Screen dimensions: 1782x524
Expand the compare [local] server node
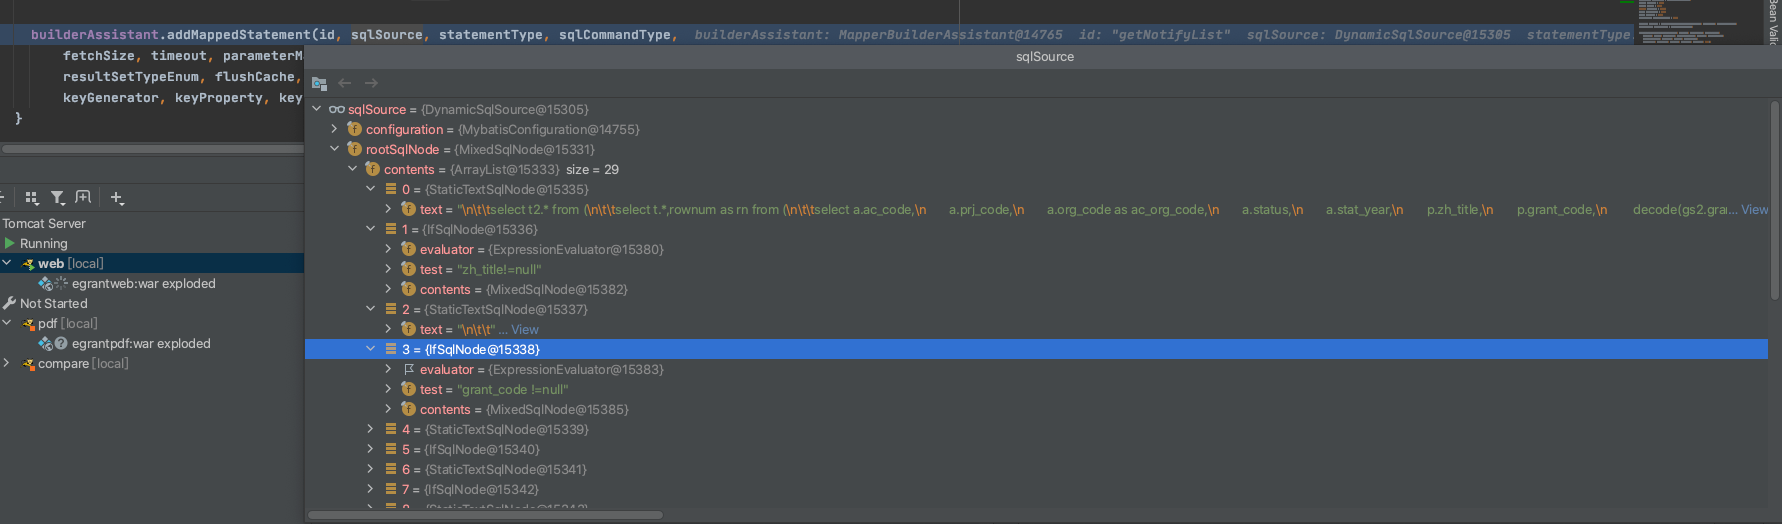7,363
